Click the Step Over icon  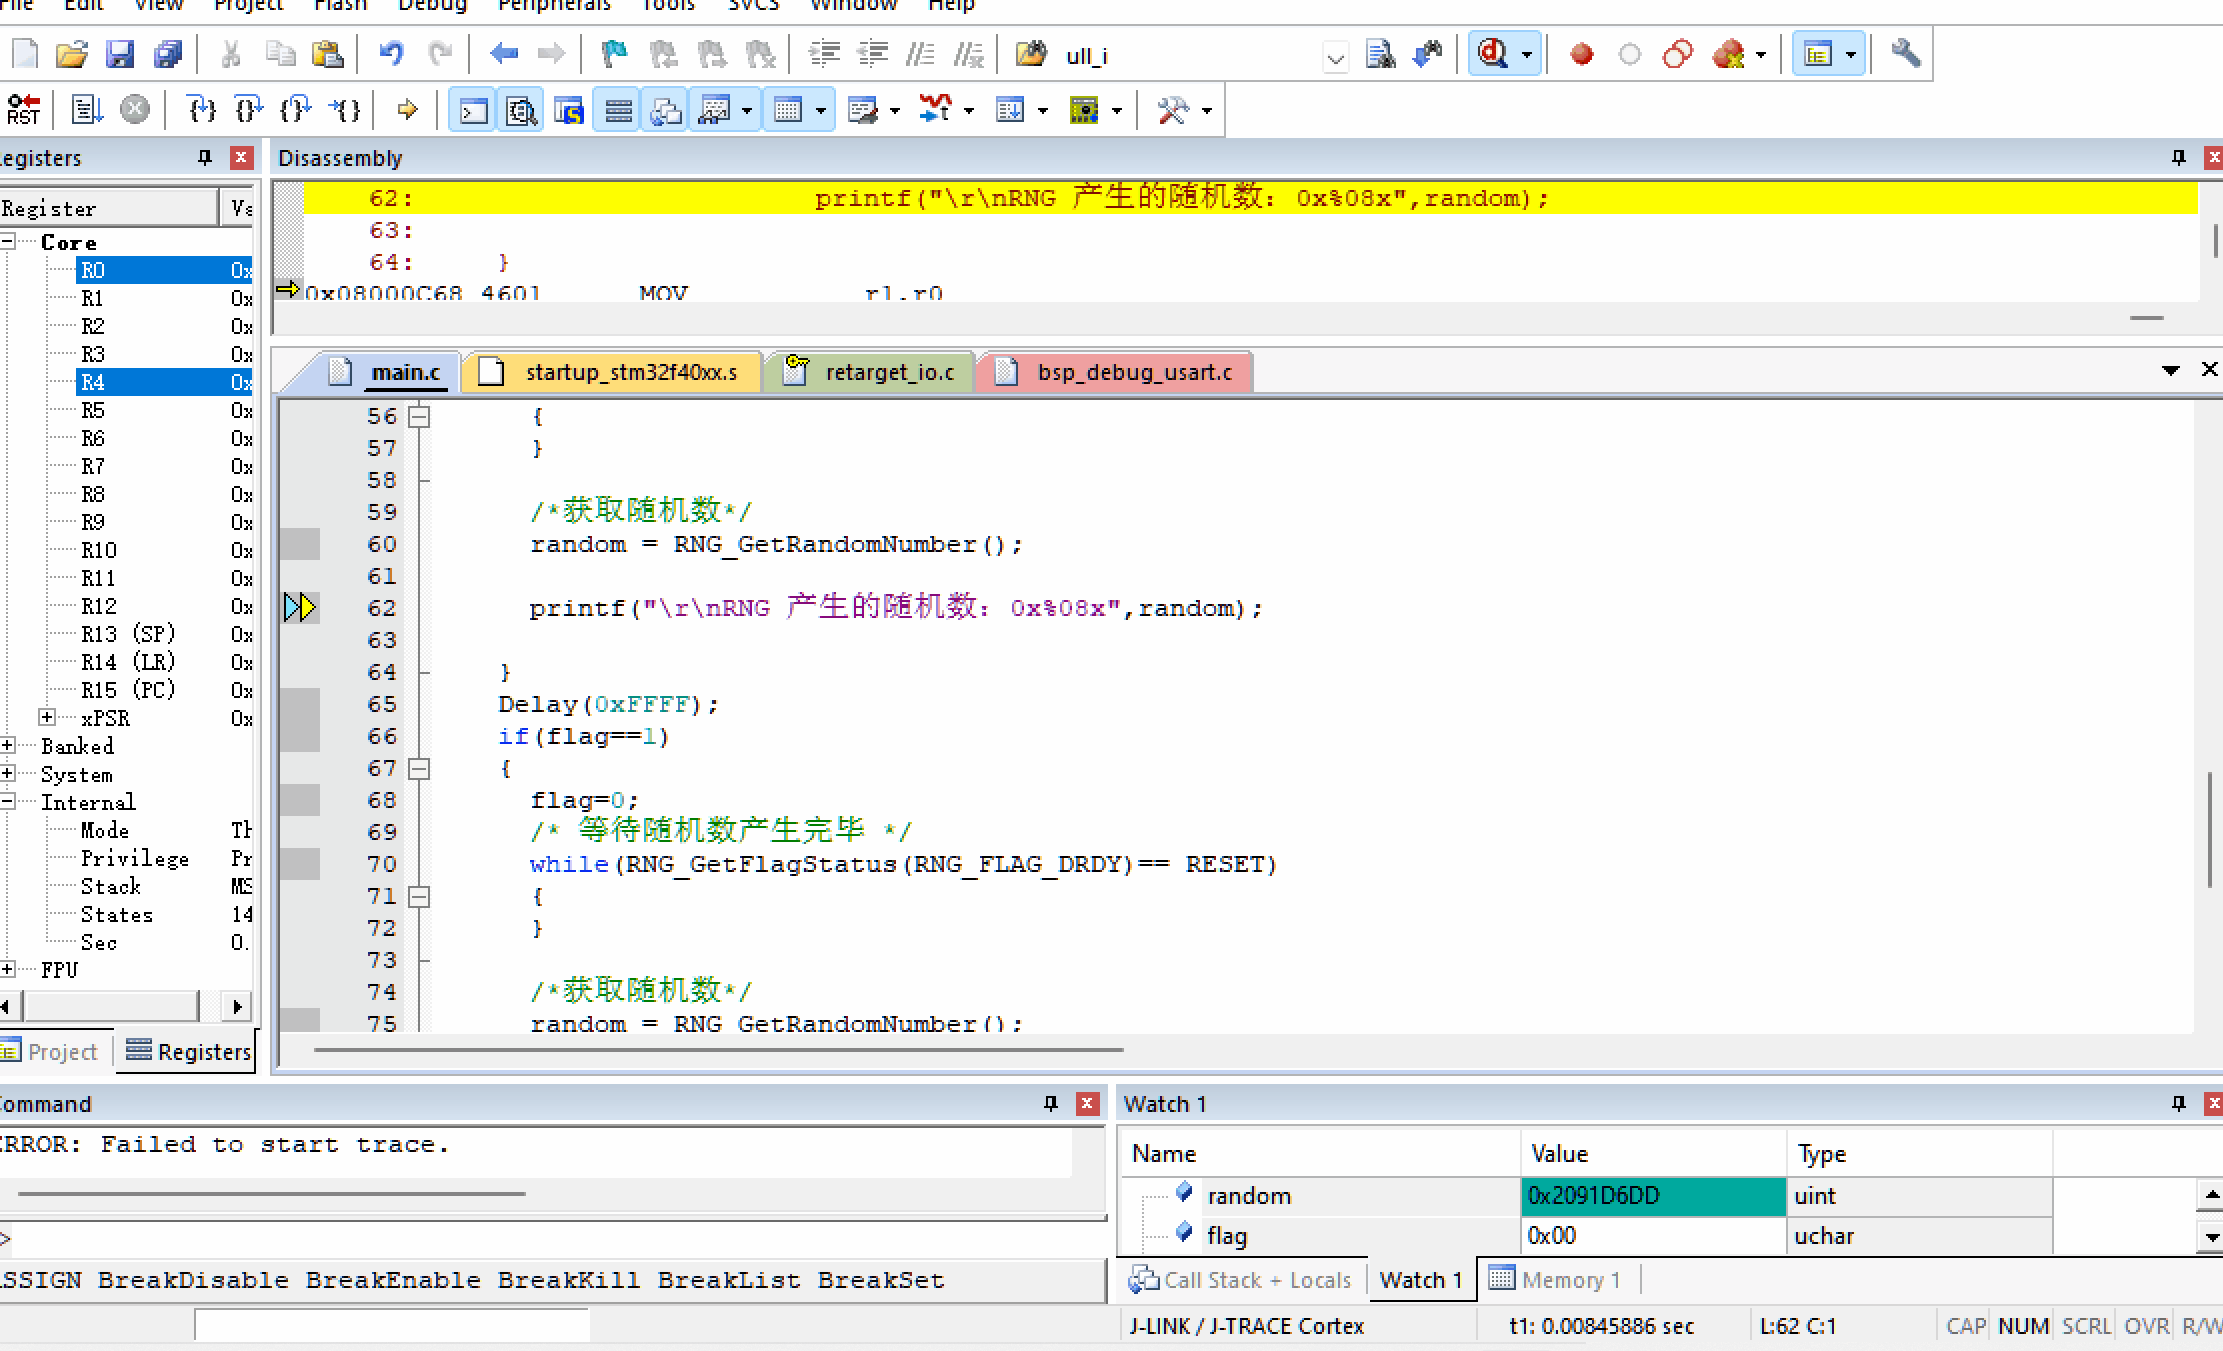point(250,109)
